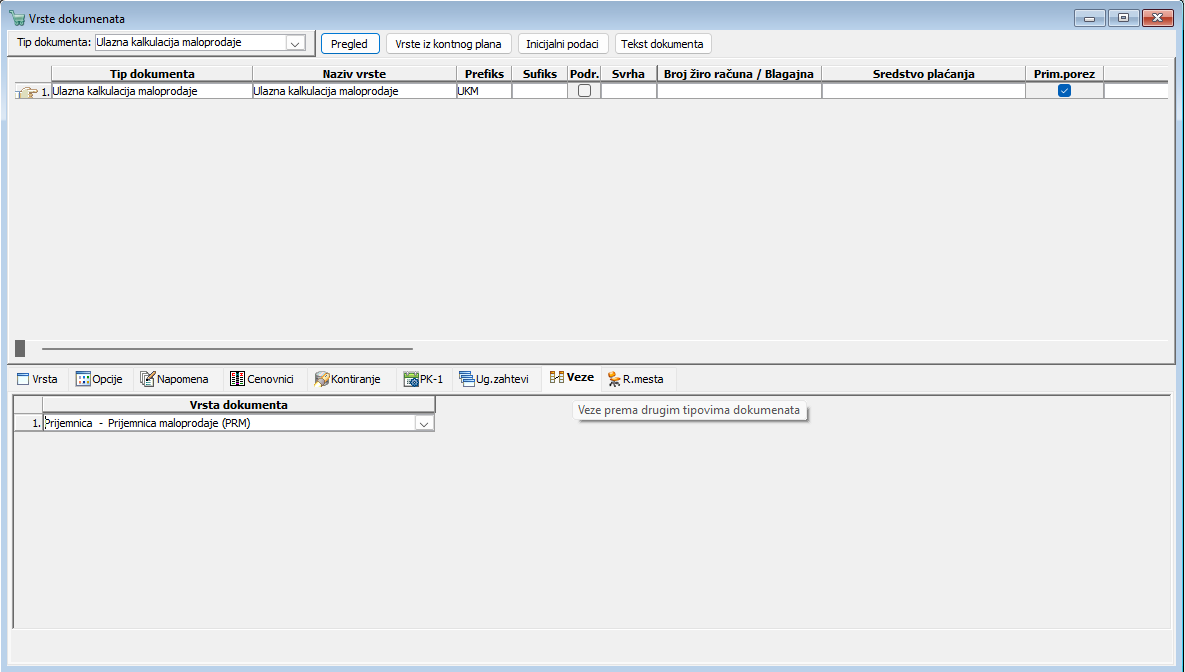Click the R.mesta tab person icon
1185x672 pixels.
(613, 379)
